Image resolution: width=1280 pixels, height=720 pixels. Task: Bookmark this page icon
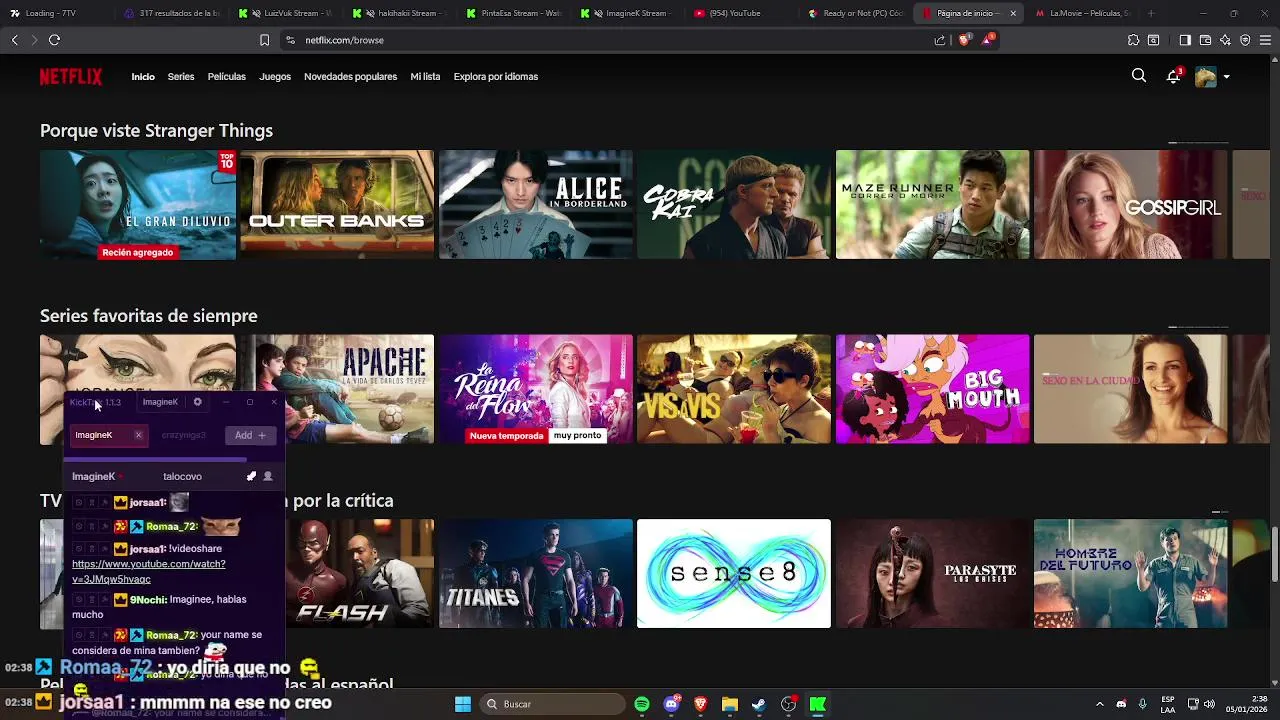pos(264,40)
